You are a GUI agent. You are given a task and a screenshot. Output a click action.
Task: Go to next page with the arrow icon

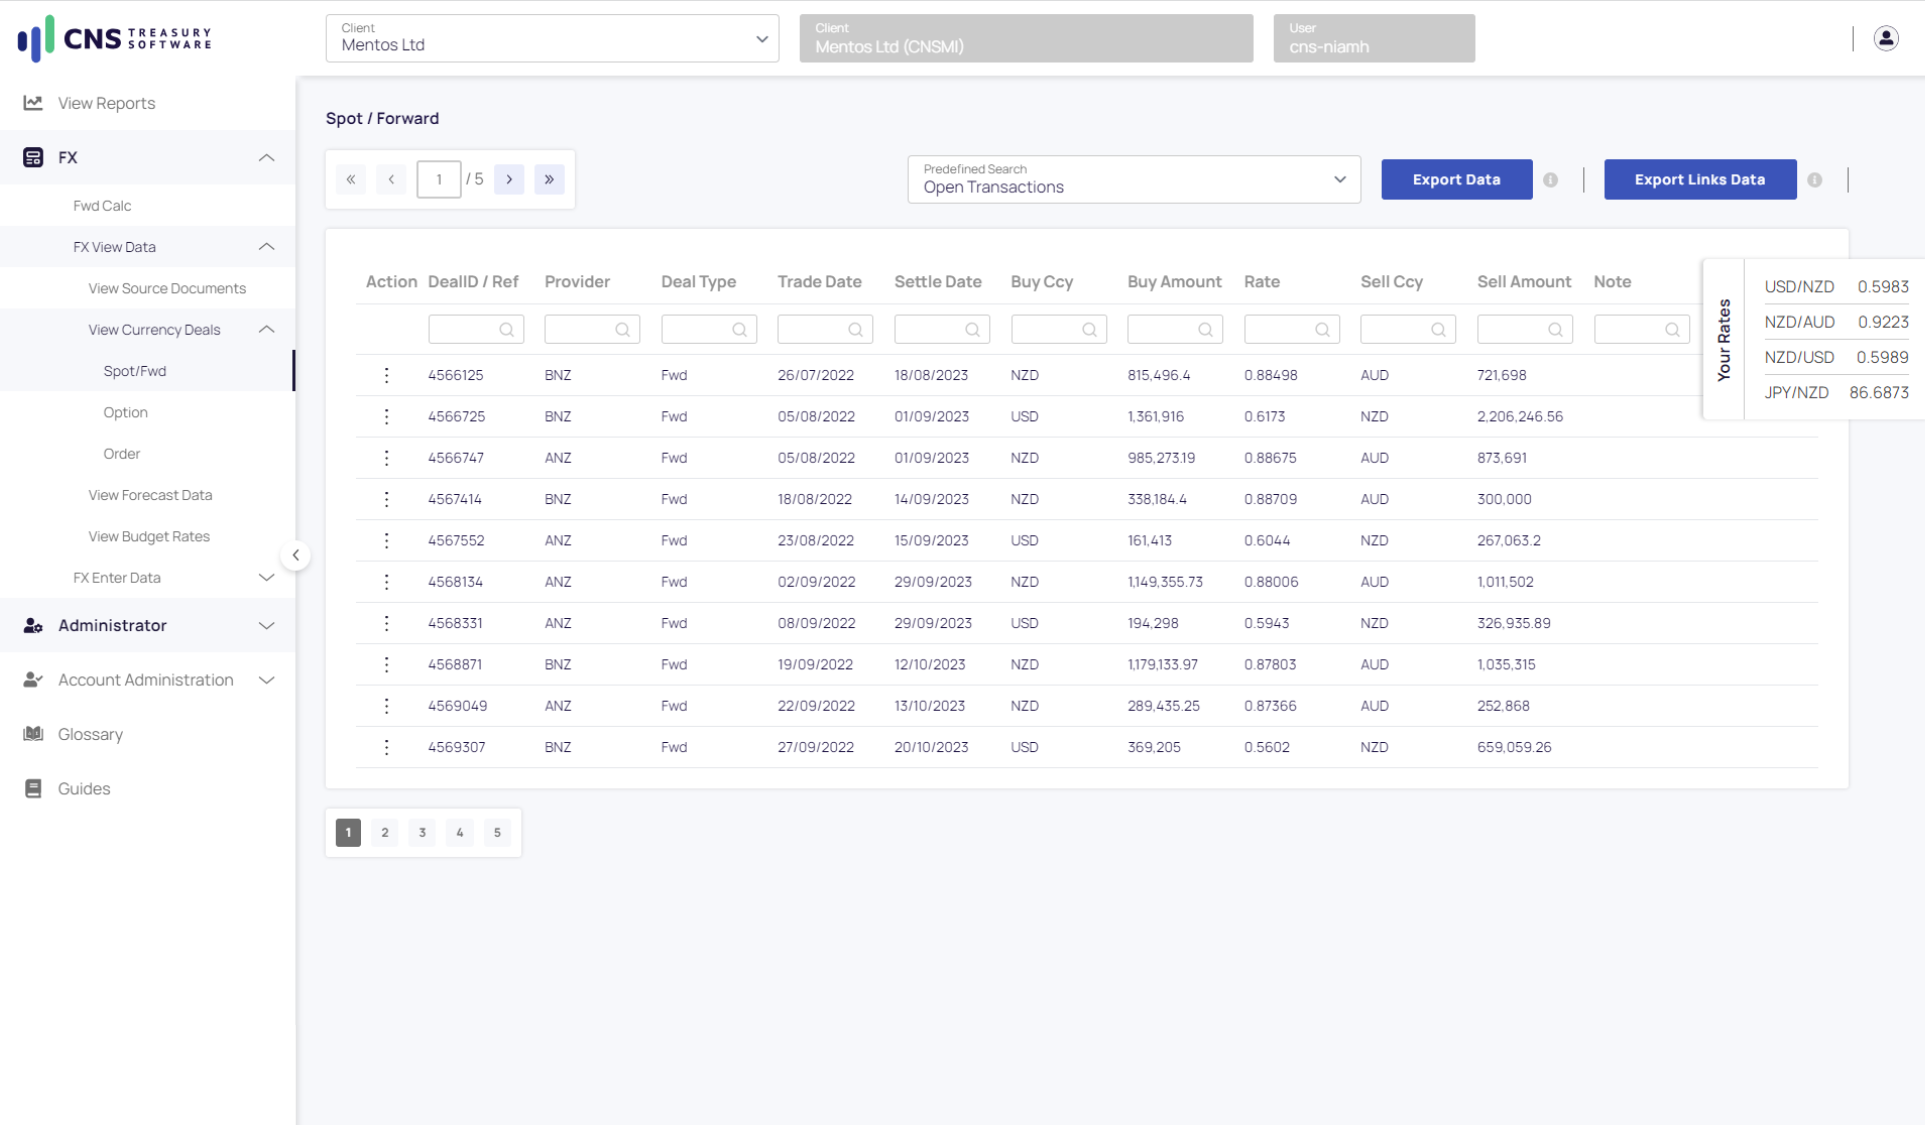pyautogui.click(x=509, y=180)
